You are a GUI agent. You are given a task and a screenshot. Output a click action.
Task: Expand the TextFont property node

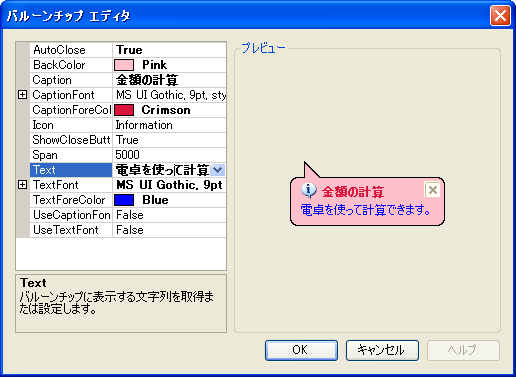click(22, 184)
